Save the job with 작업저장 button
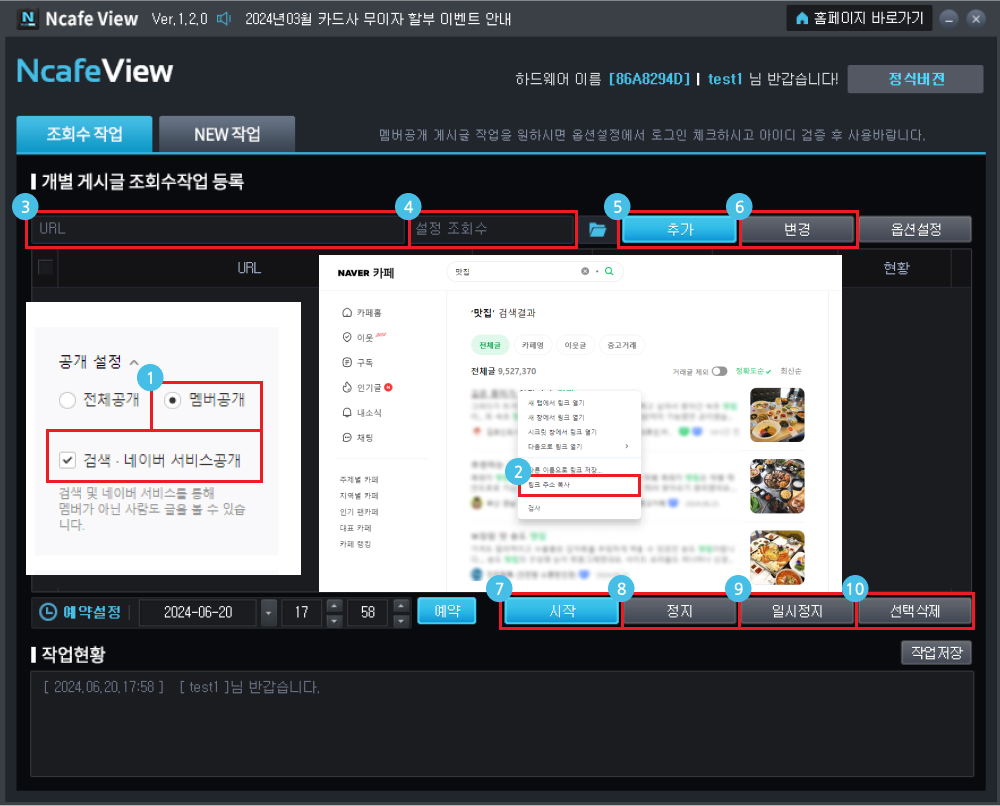Screen dimensions: 1000x806 [936, 652]
